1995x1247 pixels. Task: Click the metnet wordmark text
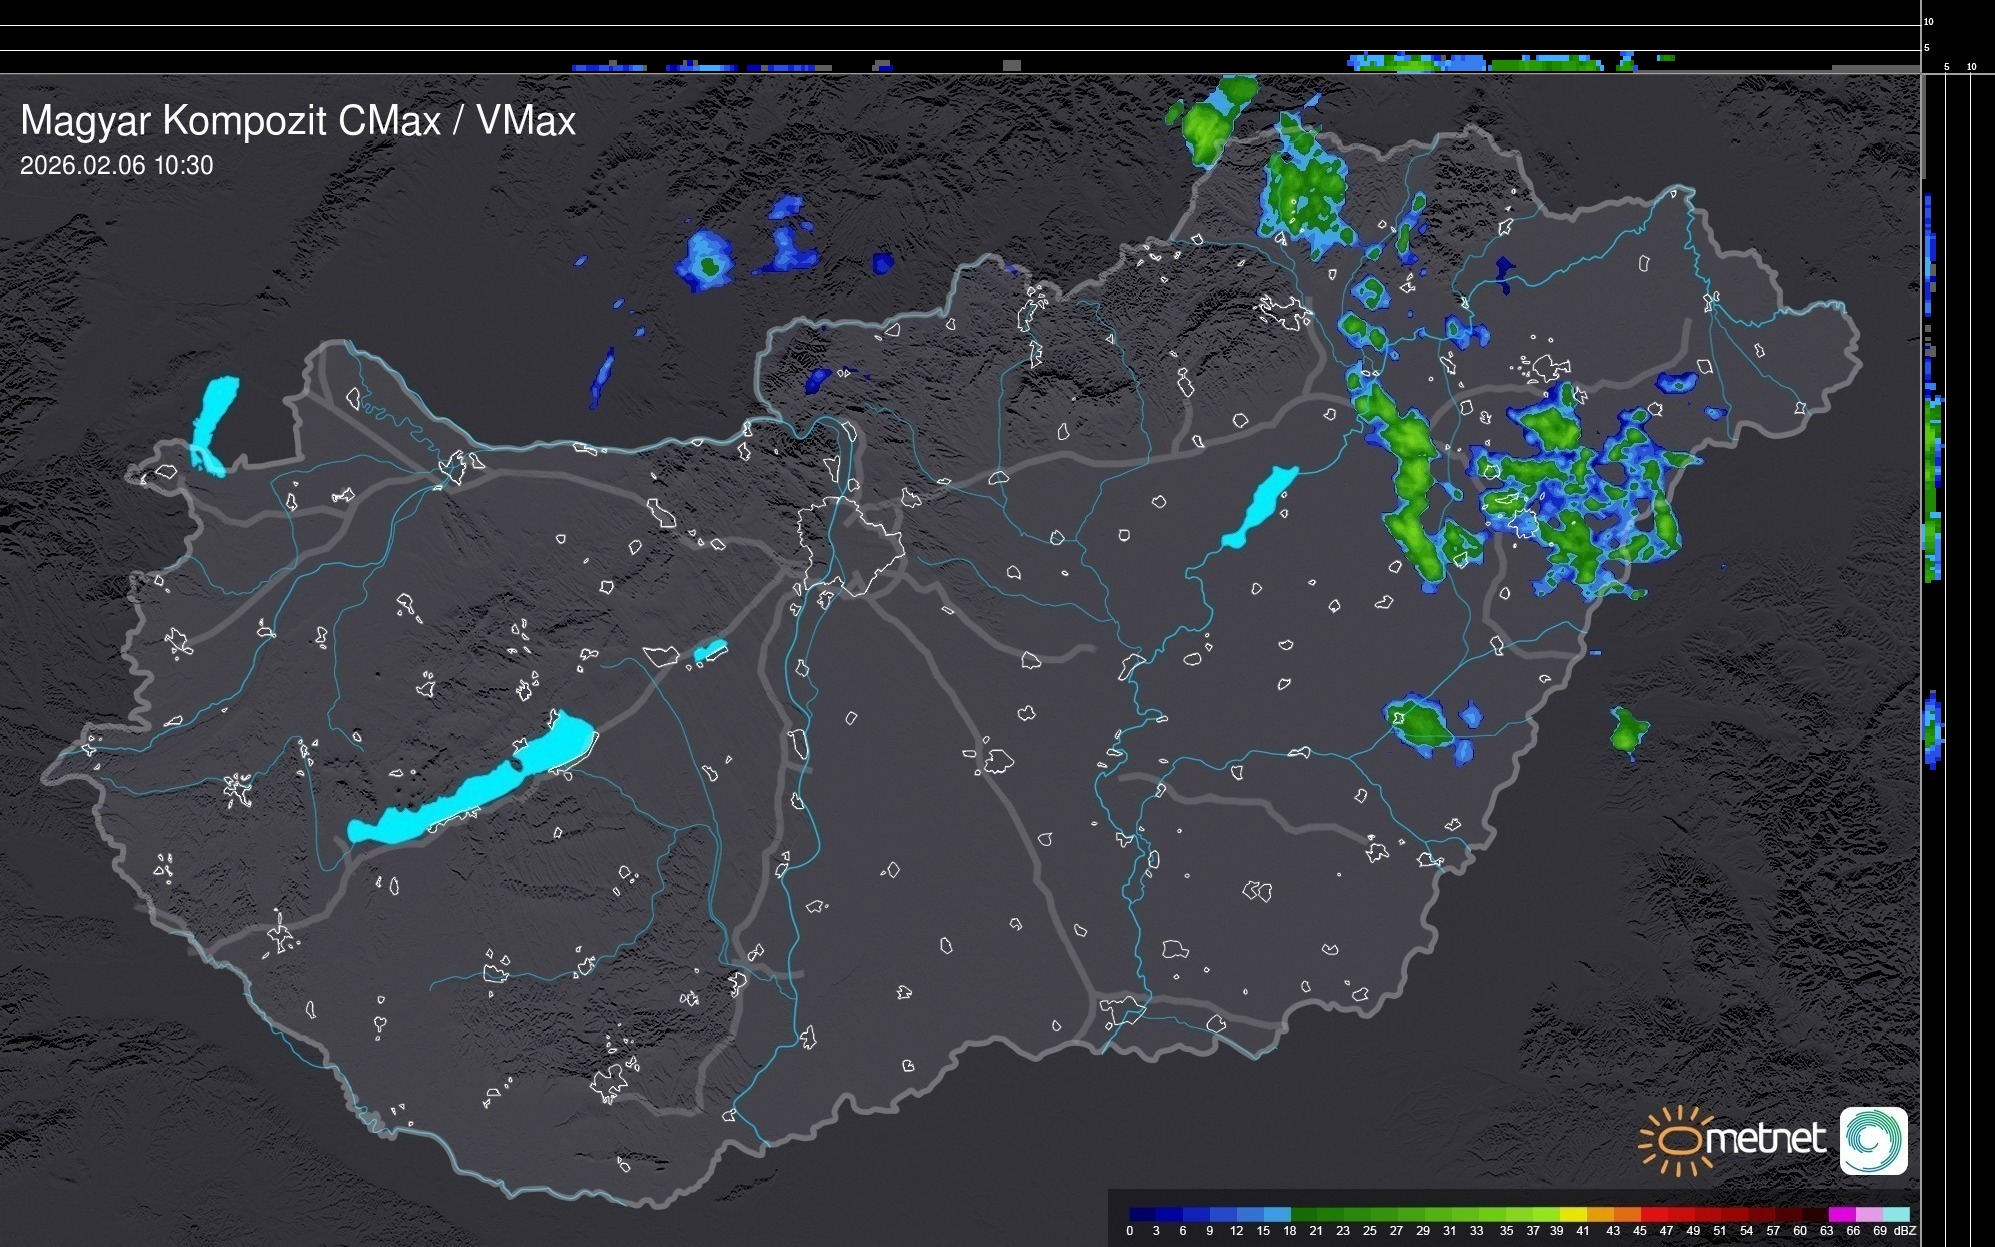click(1765, 1139)
